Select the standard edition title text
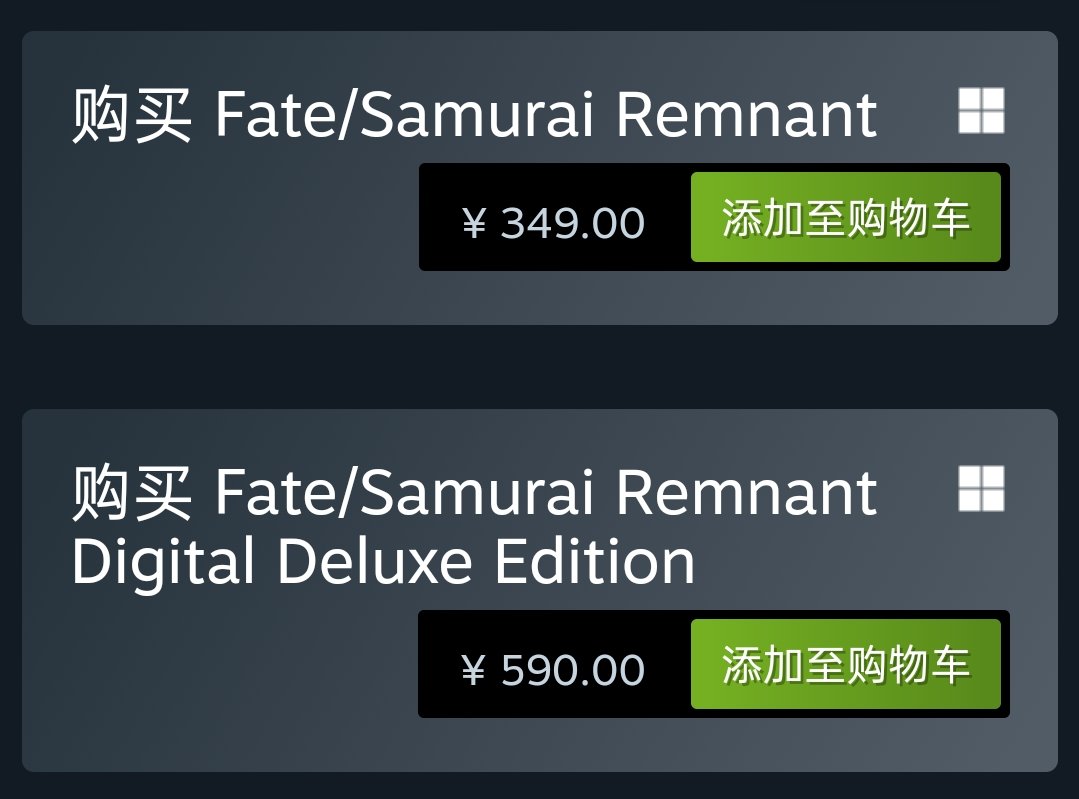This screenshot has width=1079, height=799. (x=474, y=115)
